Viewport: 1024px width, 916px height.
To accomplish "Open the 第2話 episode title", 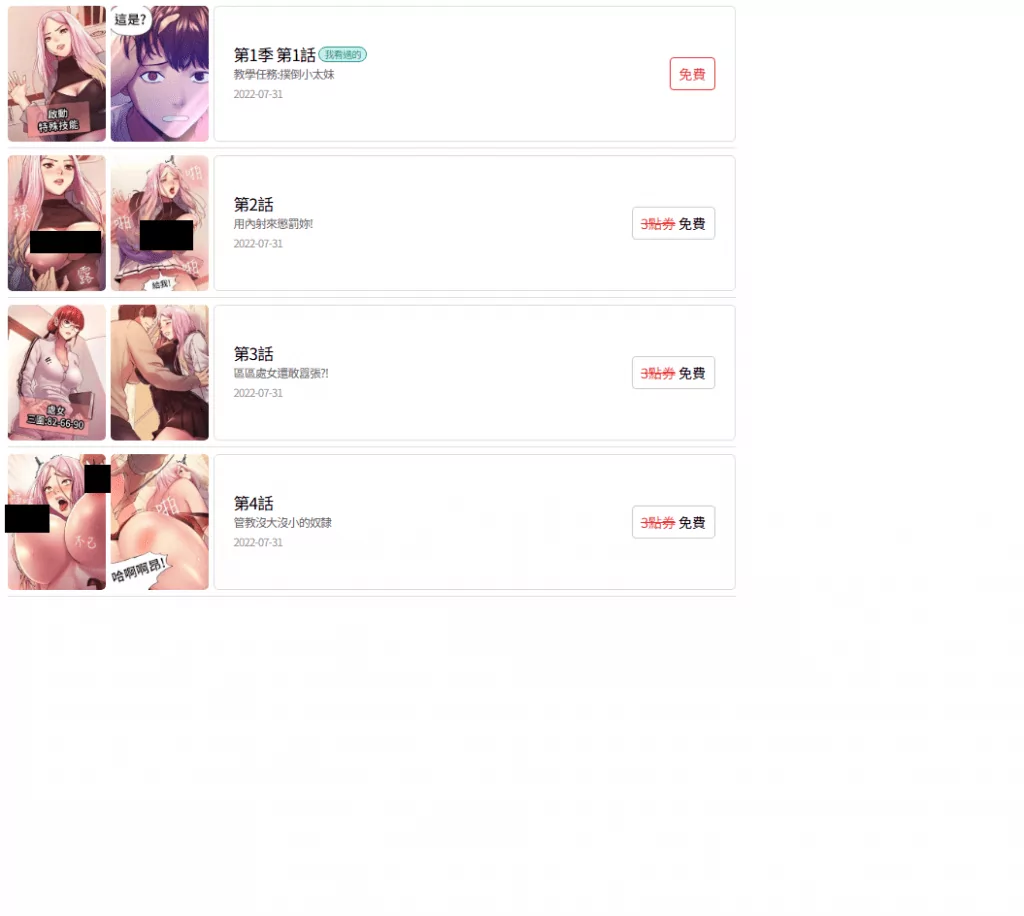I will 253,204.
